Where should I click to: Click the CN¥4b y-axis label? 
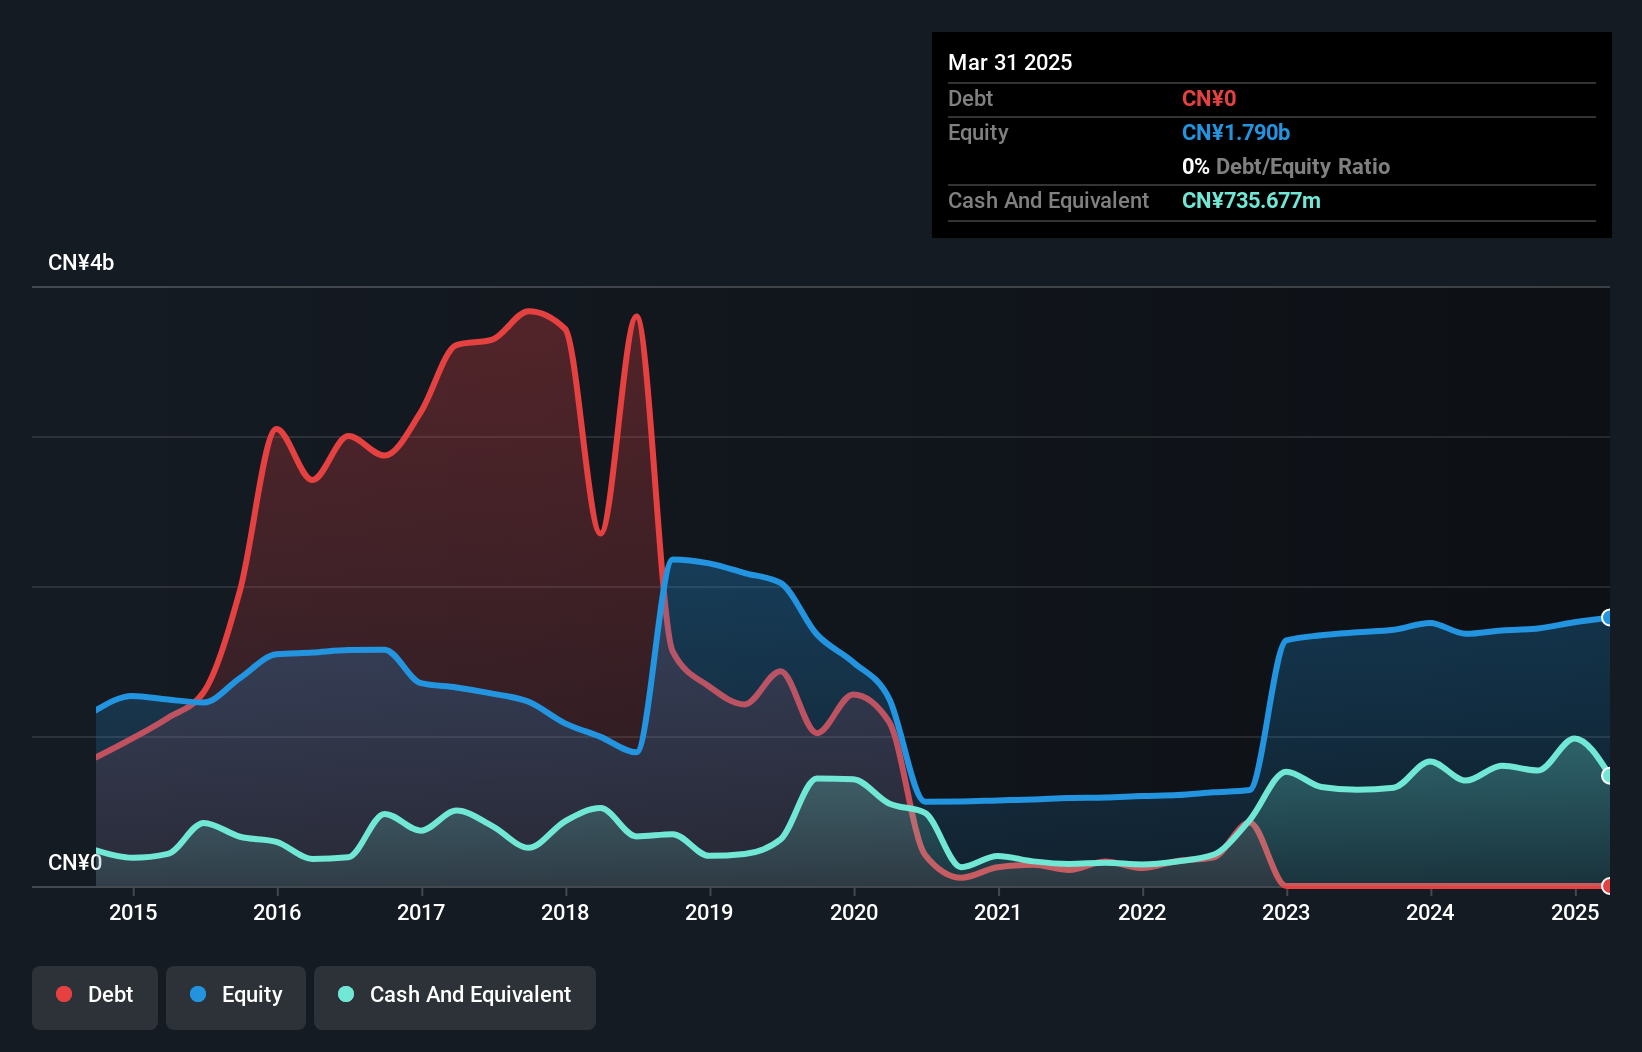point(81,263)
